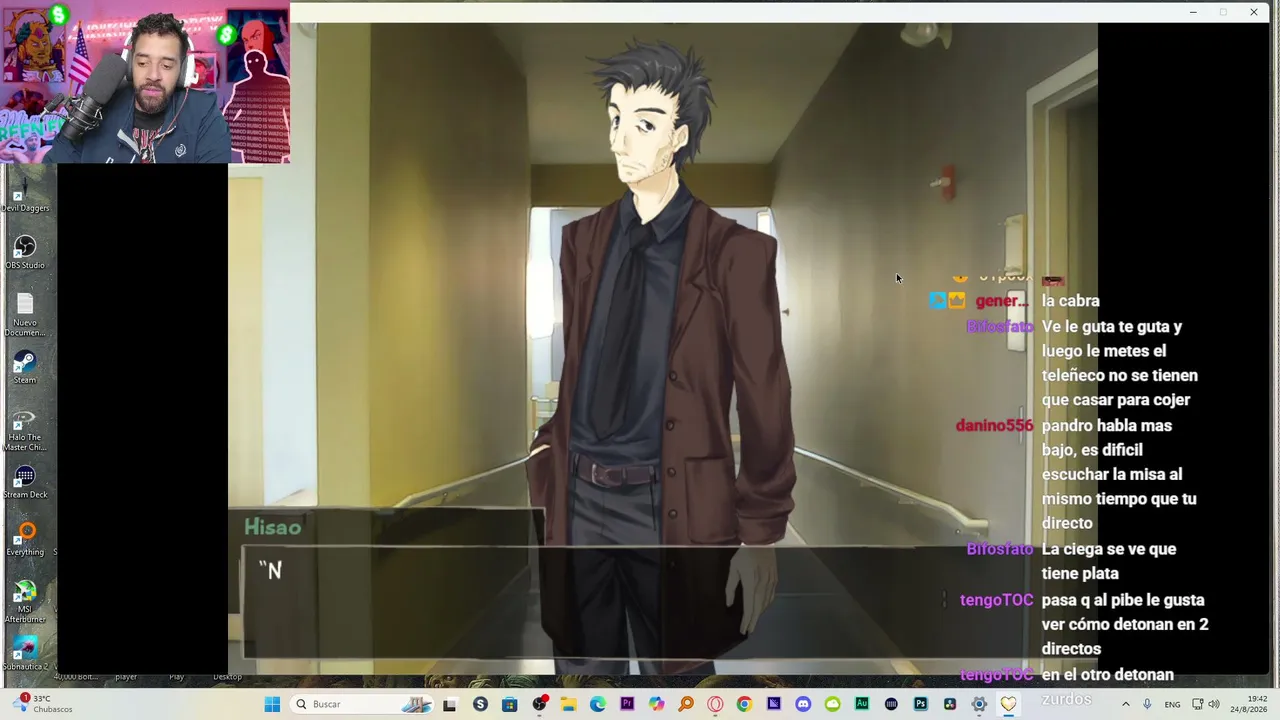Image resolution: width=1280 pixels, height=720 pixels.
Task: Click the streamer webcam overlay
Action: (x=145, y=82)
